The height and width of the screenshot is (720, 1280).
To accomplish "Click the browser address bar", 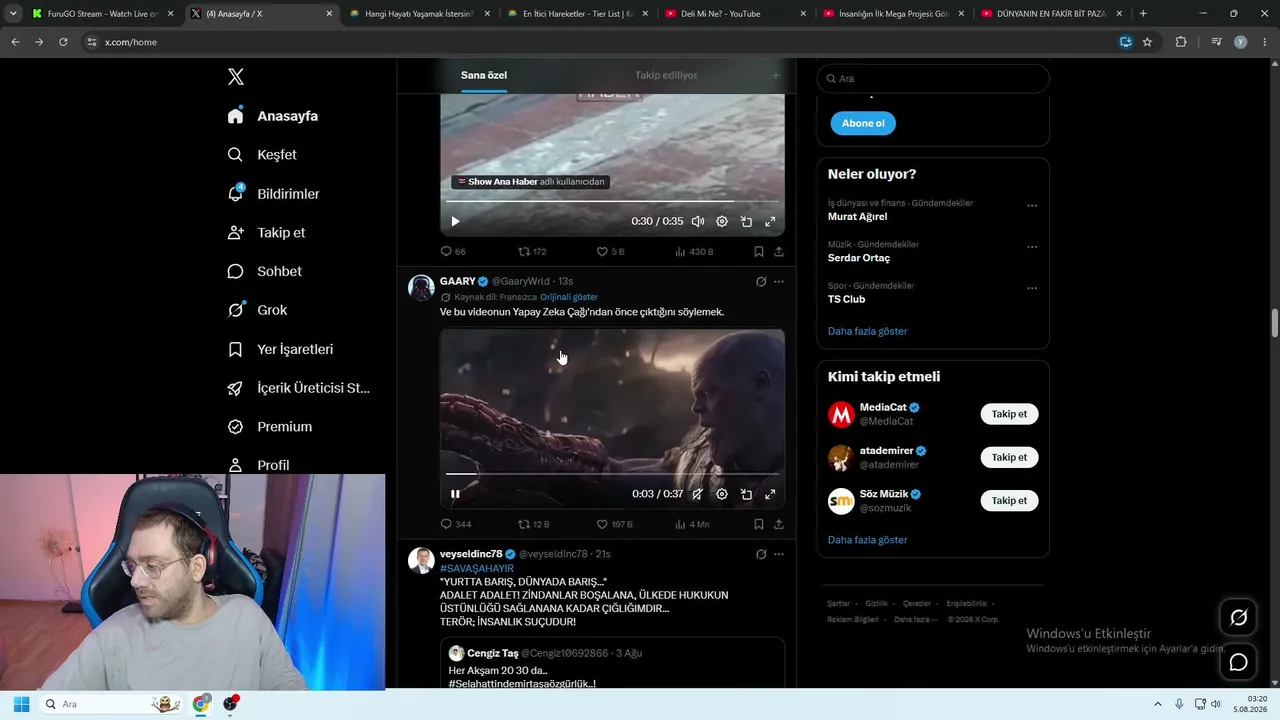I will [x=600, y=42].
